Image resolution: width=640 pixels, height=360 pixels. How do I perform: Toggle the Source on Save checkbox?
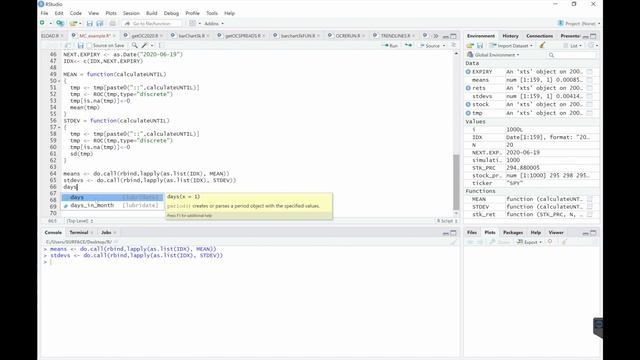89,46
